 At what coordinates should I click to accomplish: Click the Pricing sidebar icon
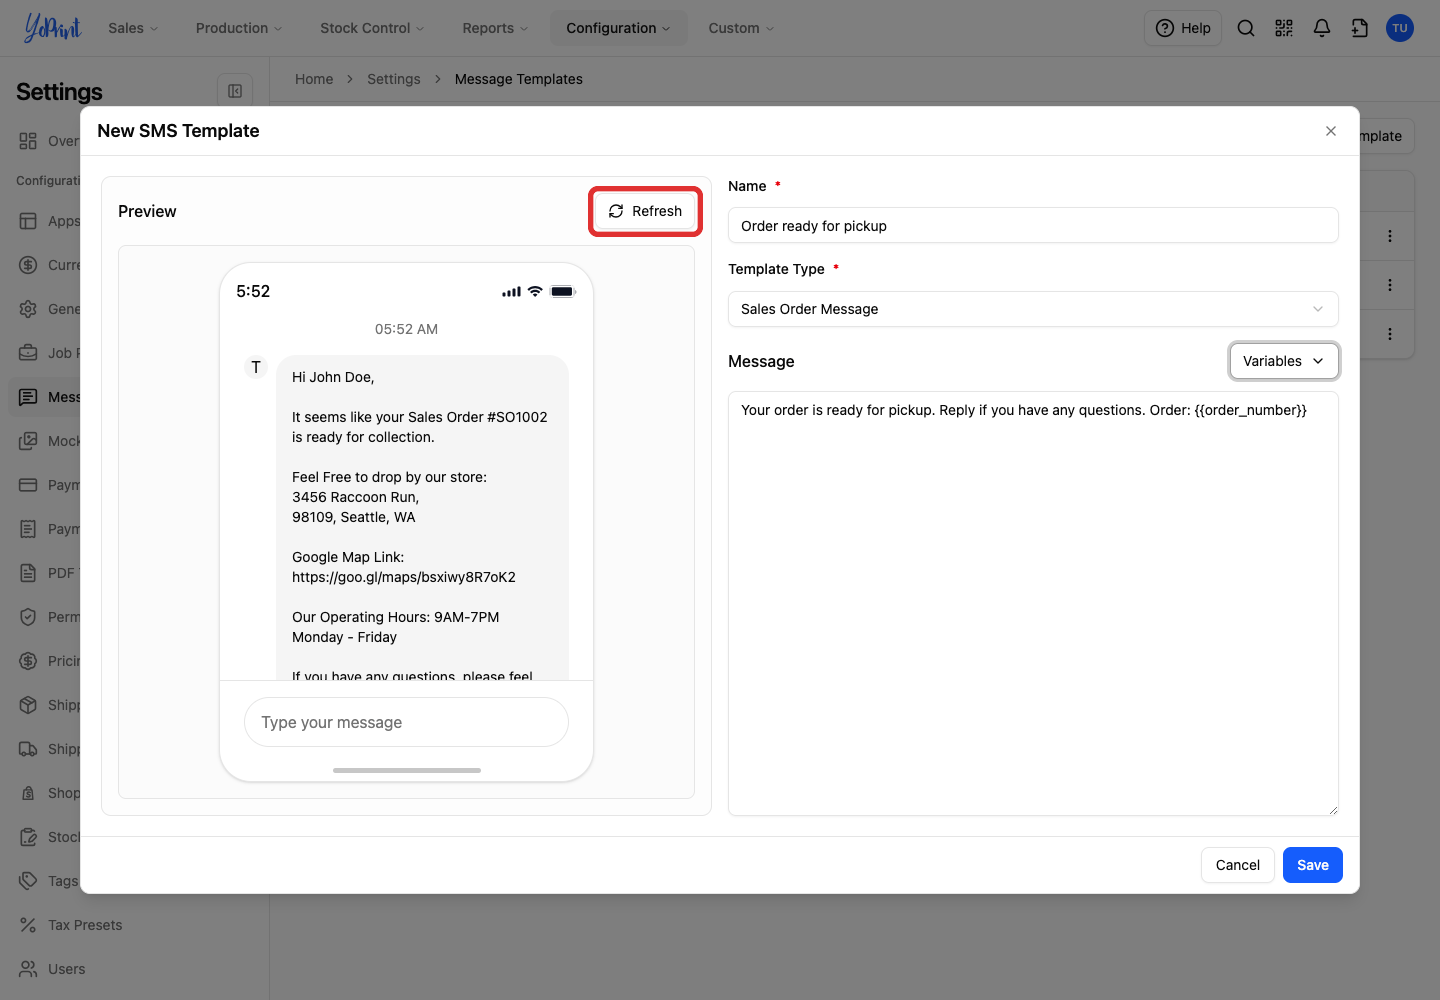[28, 661]
